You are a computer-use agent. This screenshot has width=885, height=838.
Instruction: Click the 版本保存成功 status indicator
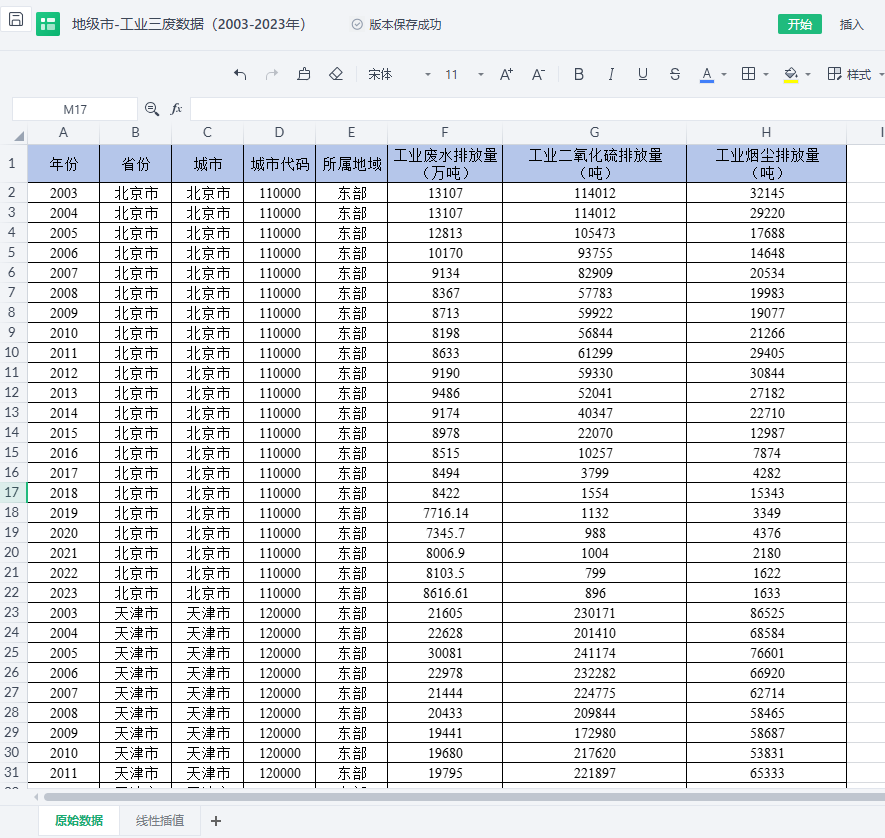[397, 24]
